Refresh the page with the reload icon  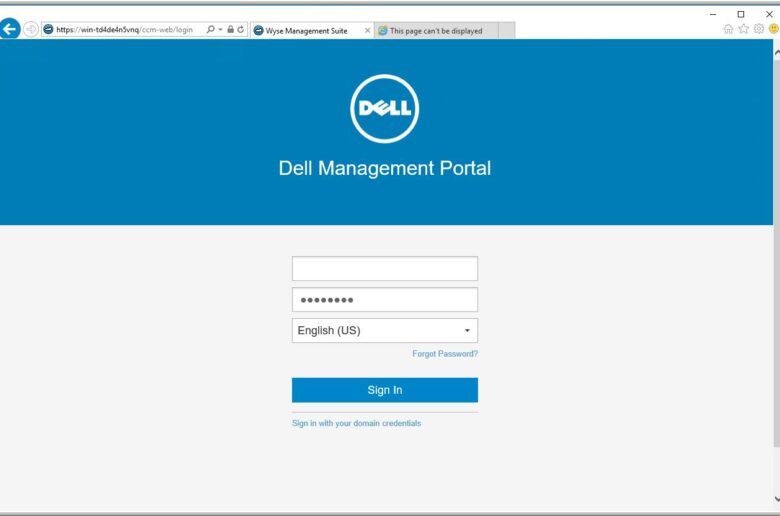click(x=241, y=29)
